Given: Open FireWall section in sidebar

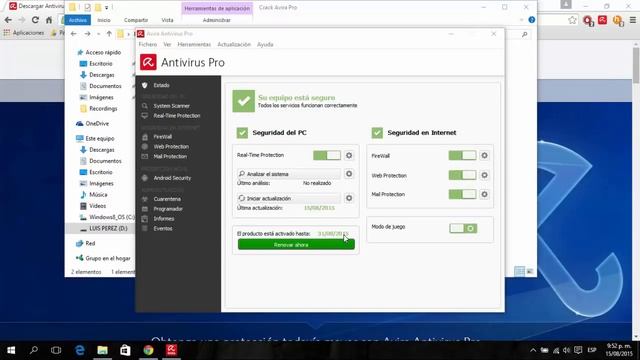Looking at the screenshot, I should (162, 137).
